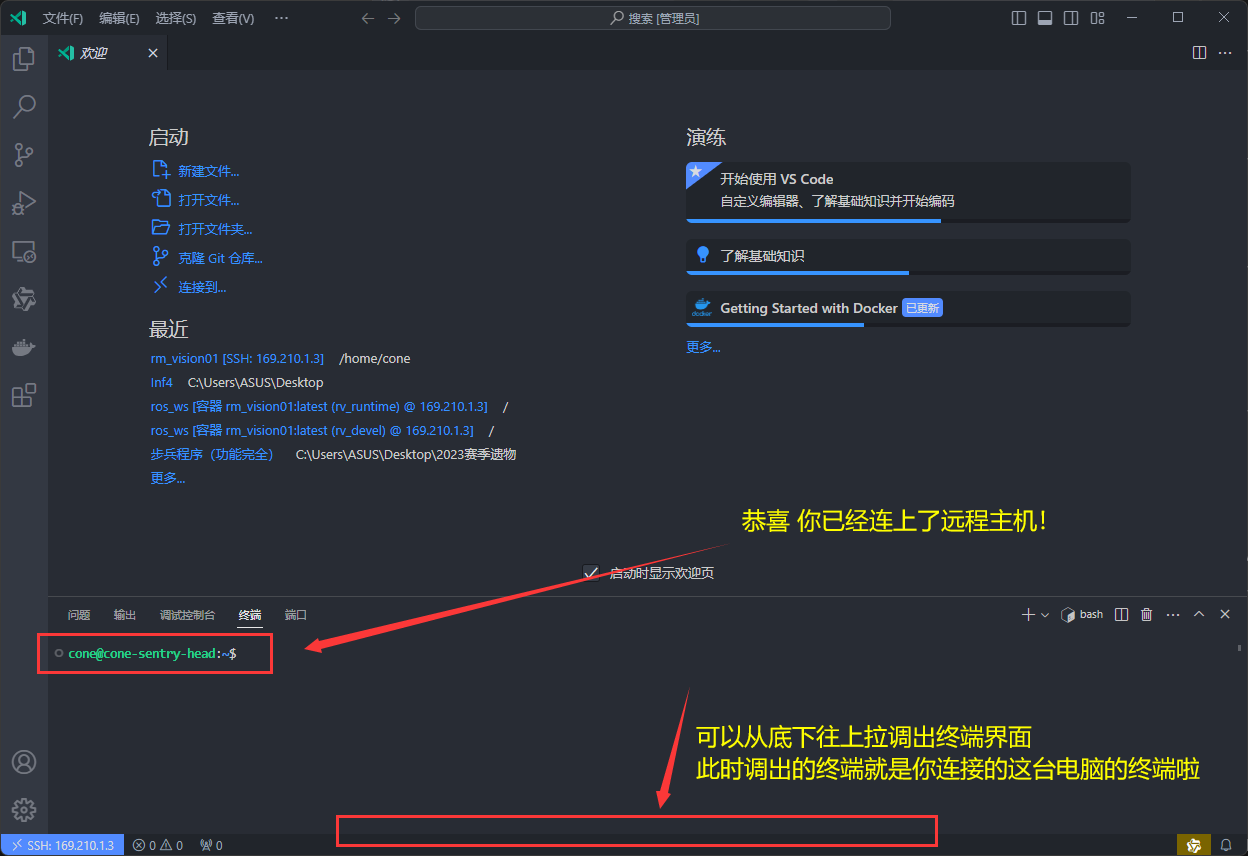
Task: Show 更多 recent items
Action: click(168, 478)
